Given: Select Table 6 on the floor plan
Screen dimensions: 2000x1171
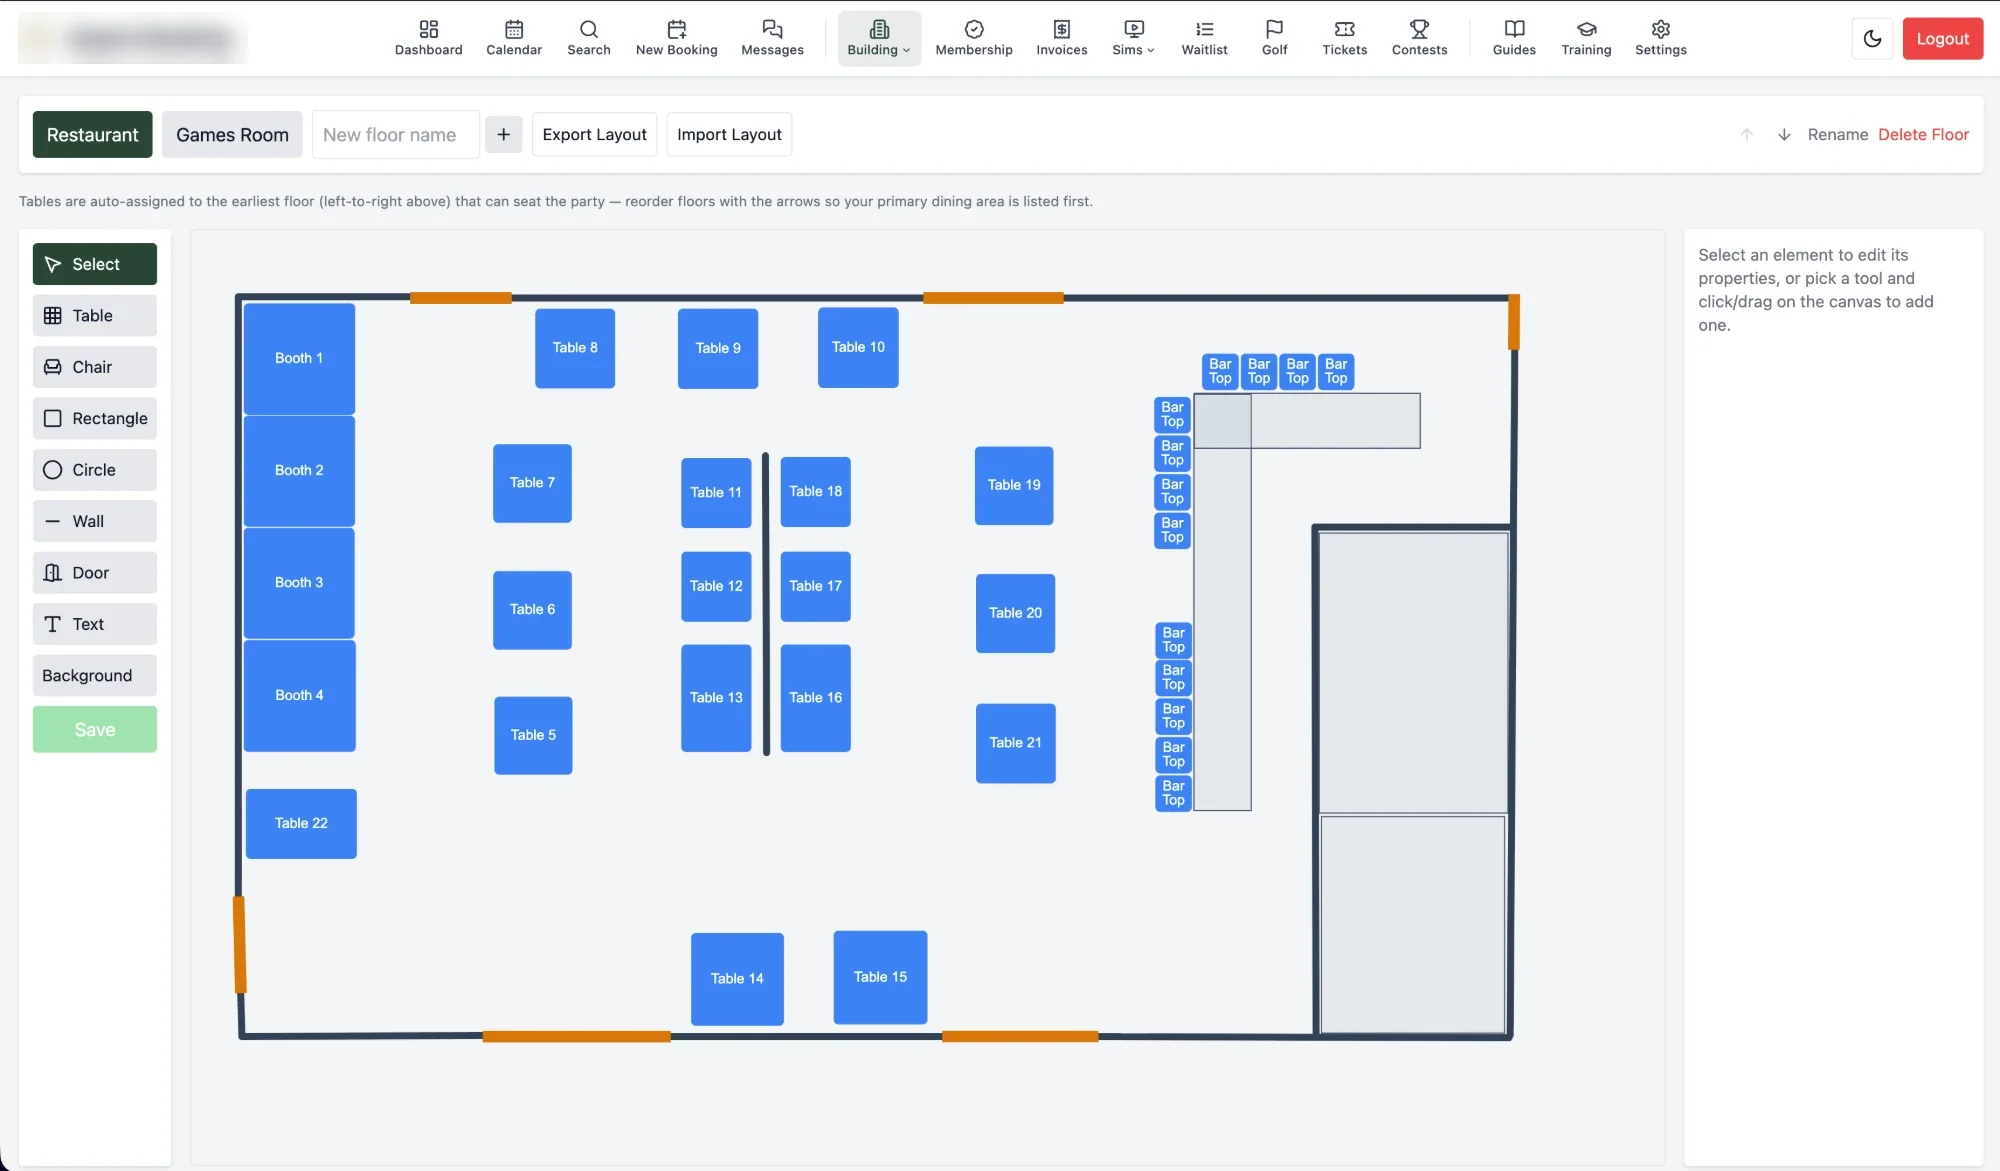Looking at the screenshot, I should (x=532, y=610).
